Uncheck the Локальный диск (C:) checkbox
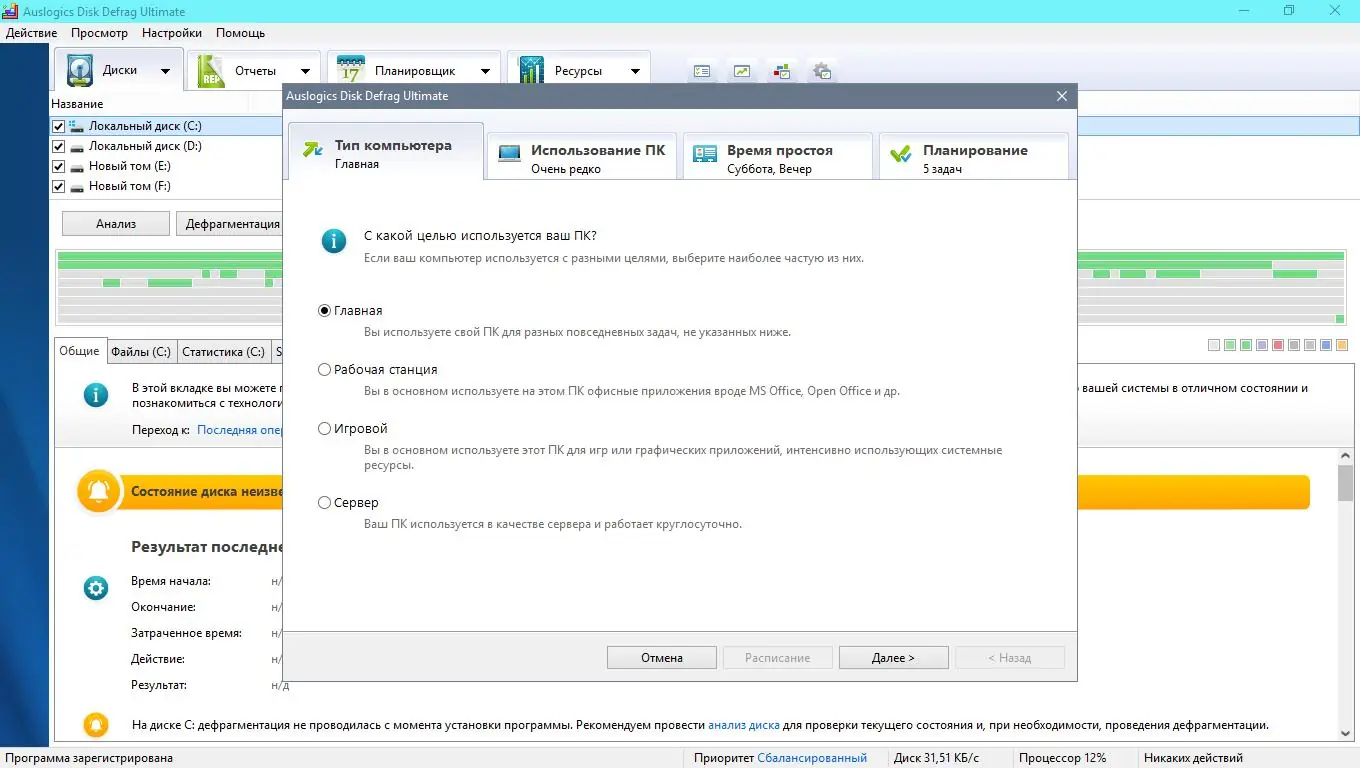Image resolution: width=1360 pixels, height=768 pixels. pyautogui.click(x=57, y=125)
